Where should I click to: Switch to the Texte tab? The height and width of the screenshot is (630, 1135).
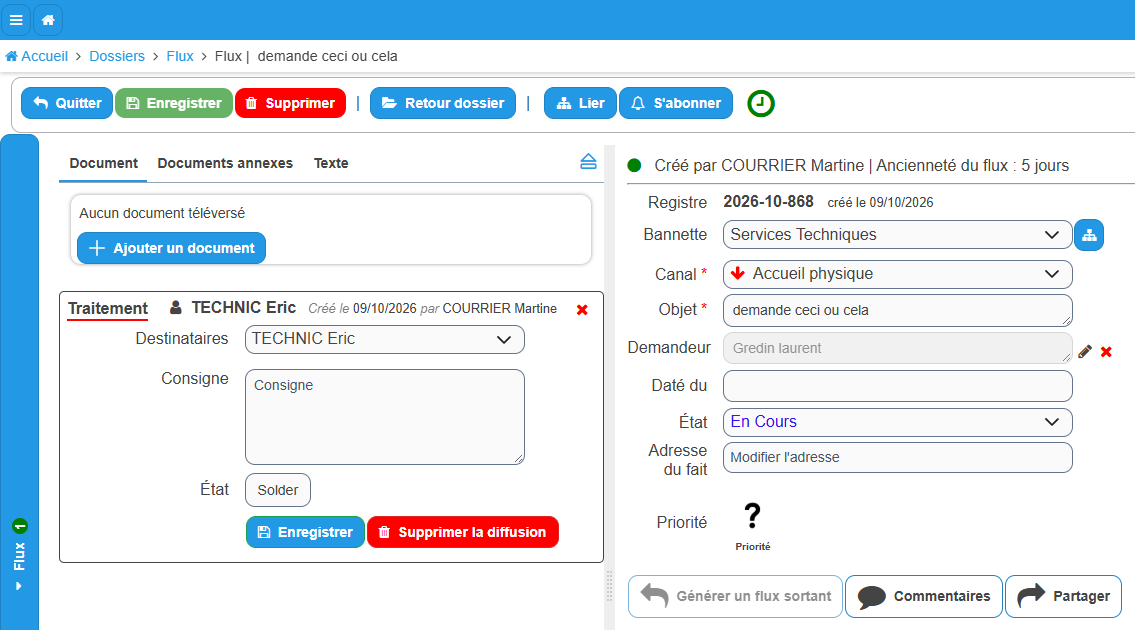coord(331,164)
